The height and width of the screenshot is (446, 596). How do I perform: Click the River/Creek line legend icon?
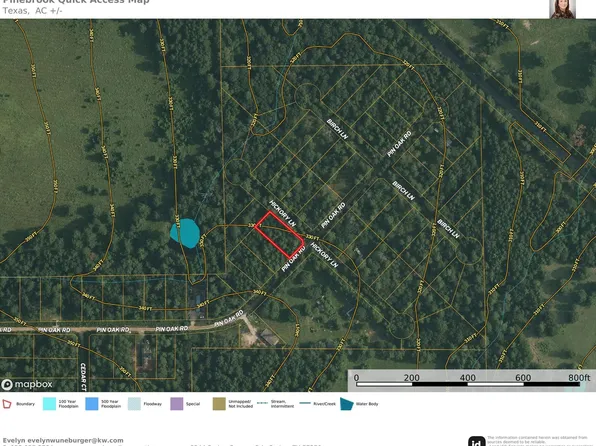pos(305,403)
